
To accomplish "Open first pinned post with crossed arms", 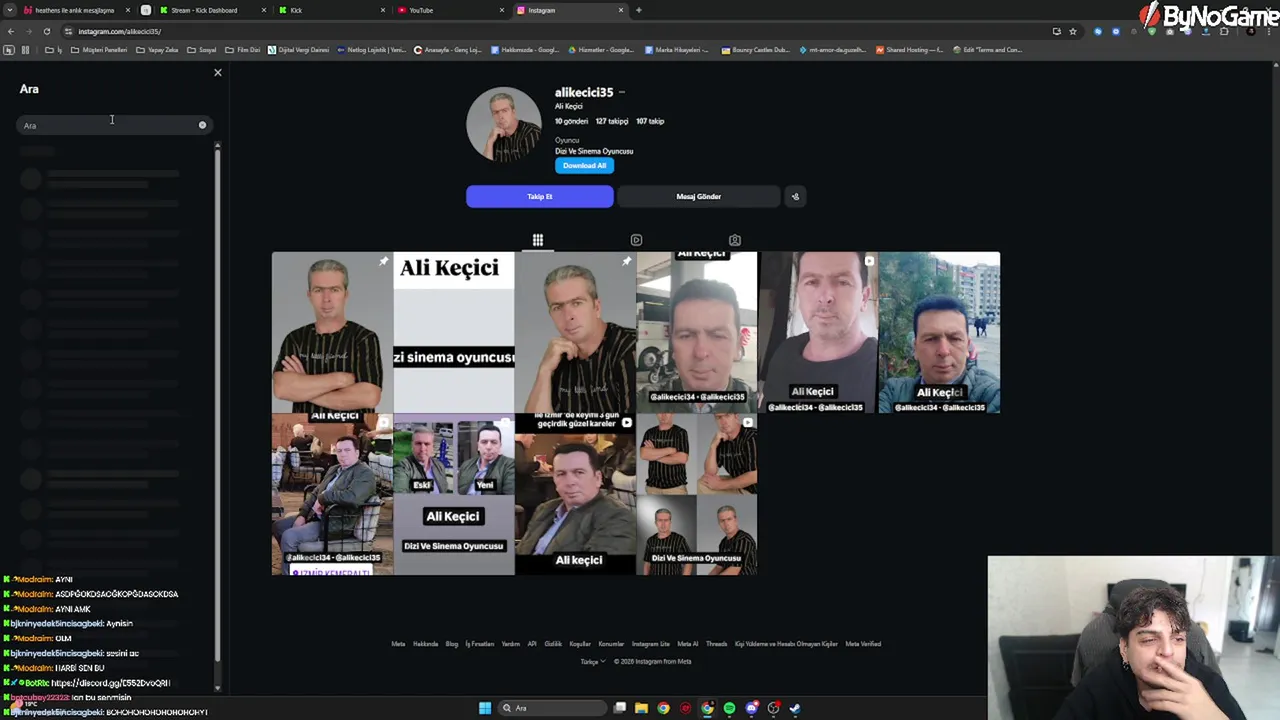I will [x=332, y=332].
